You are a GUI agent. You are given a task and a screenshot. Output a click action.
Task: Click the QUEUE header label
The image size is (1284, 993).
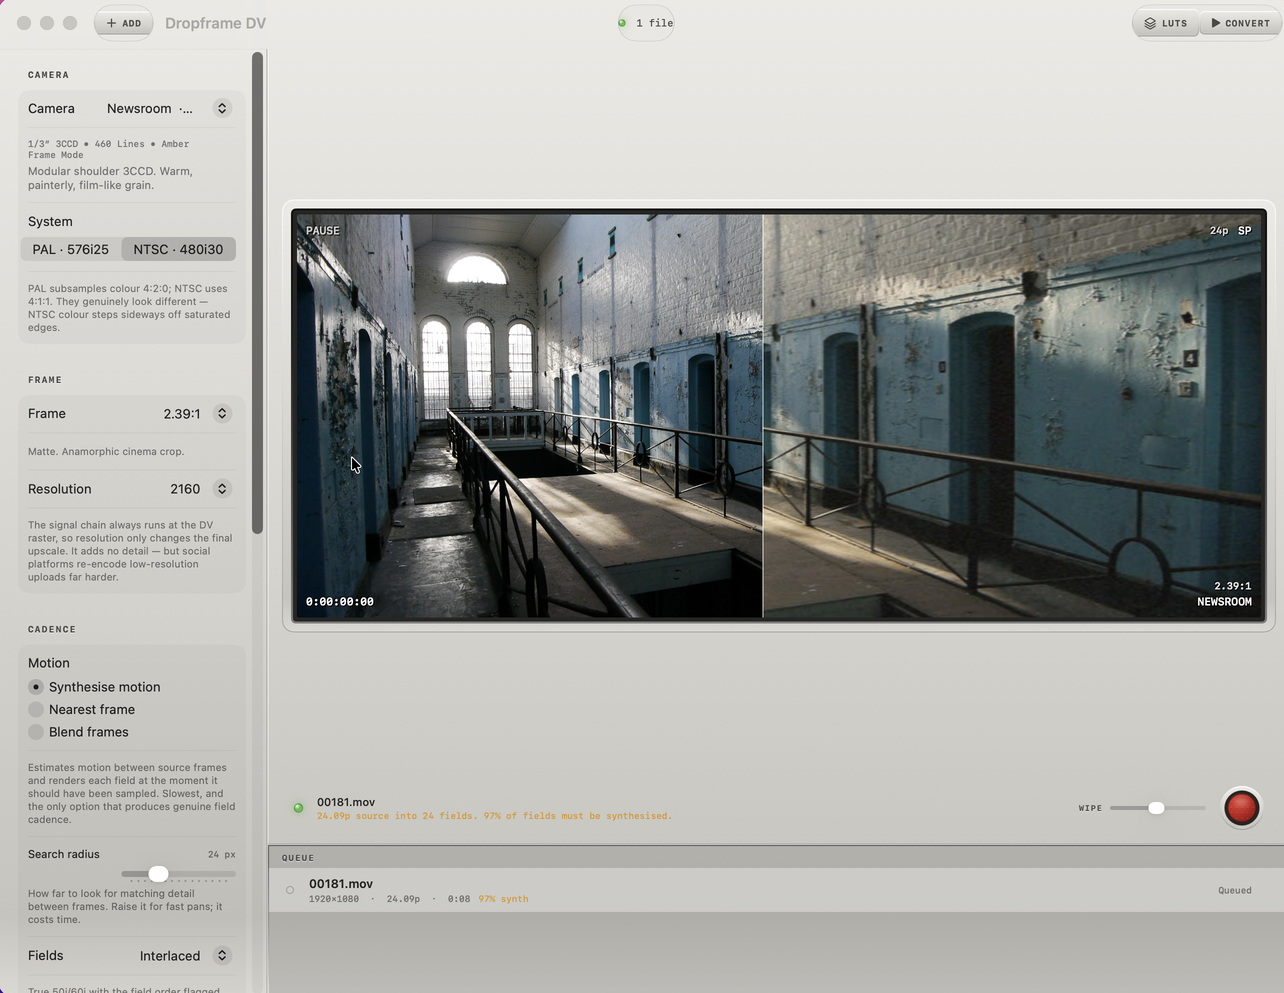point(298,858)
